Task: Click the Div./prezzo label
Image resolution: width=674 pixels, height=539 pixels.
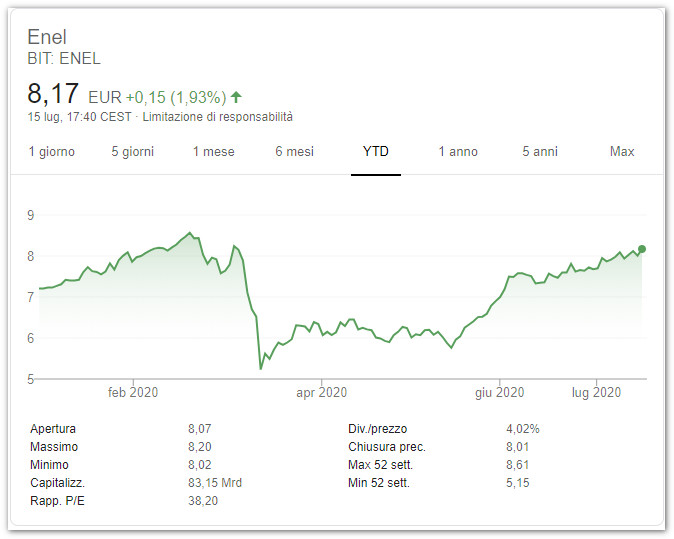Action: [x=377, y=429]
